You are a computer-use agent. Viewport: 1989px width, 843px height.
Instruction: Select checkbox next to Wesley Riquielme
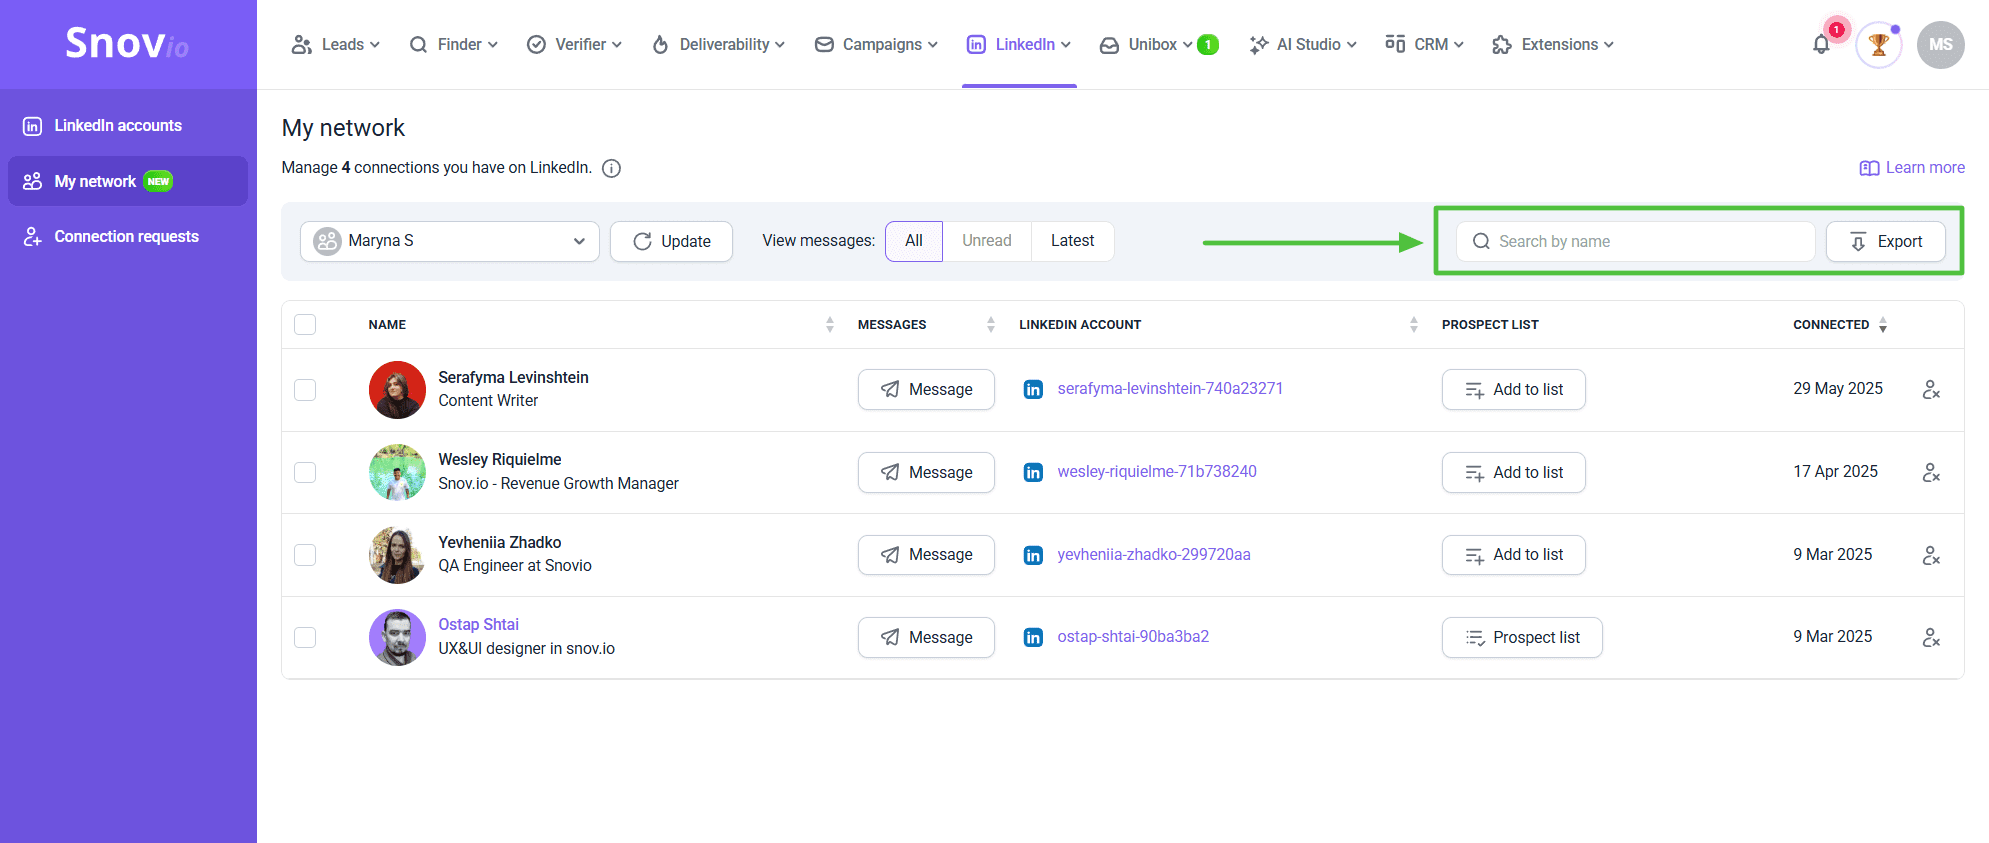pos(305,472)
